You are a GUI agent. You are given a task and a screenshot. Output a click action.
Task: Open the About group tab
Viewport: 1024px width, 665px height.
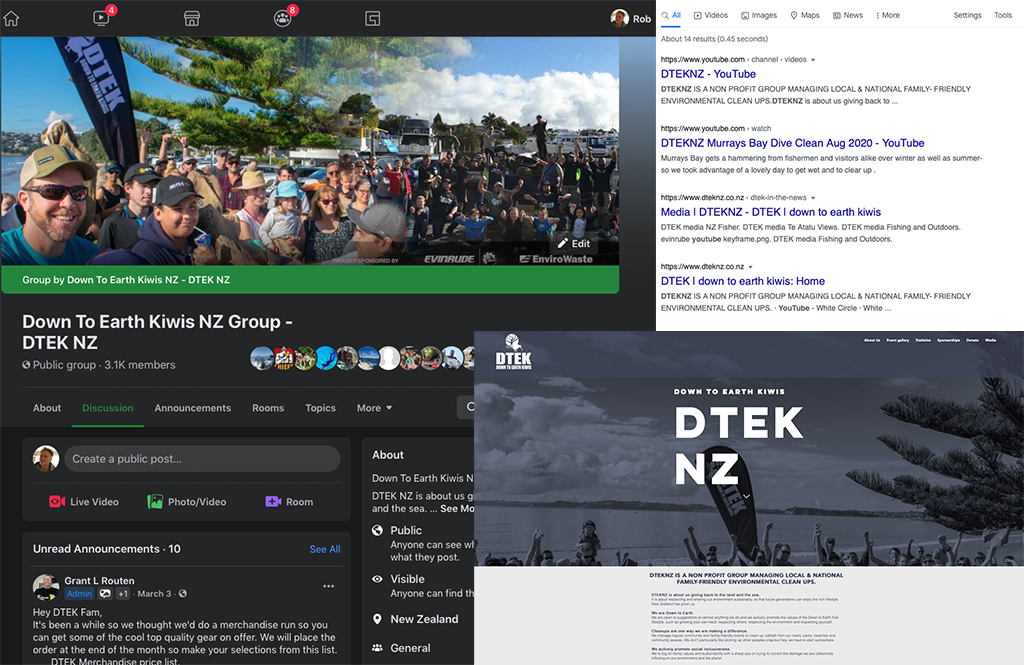tap(47, 408)
